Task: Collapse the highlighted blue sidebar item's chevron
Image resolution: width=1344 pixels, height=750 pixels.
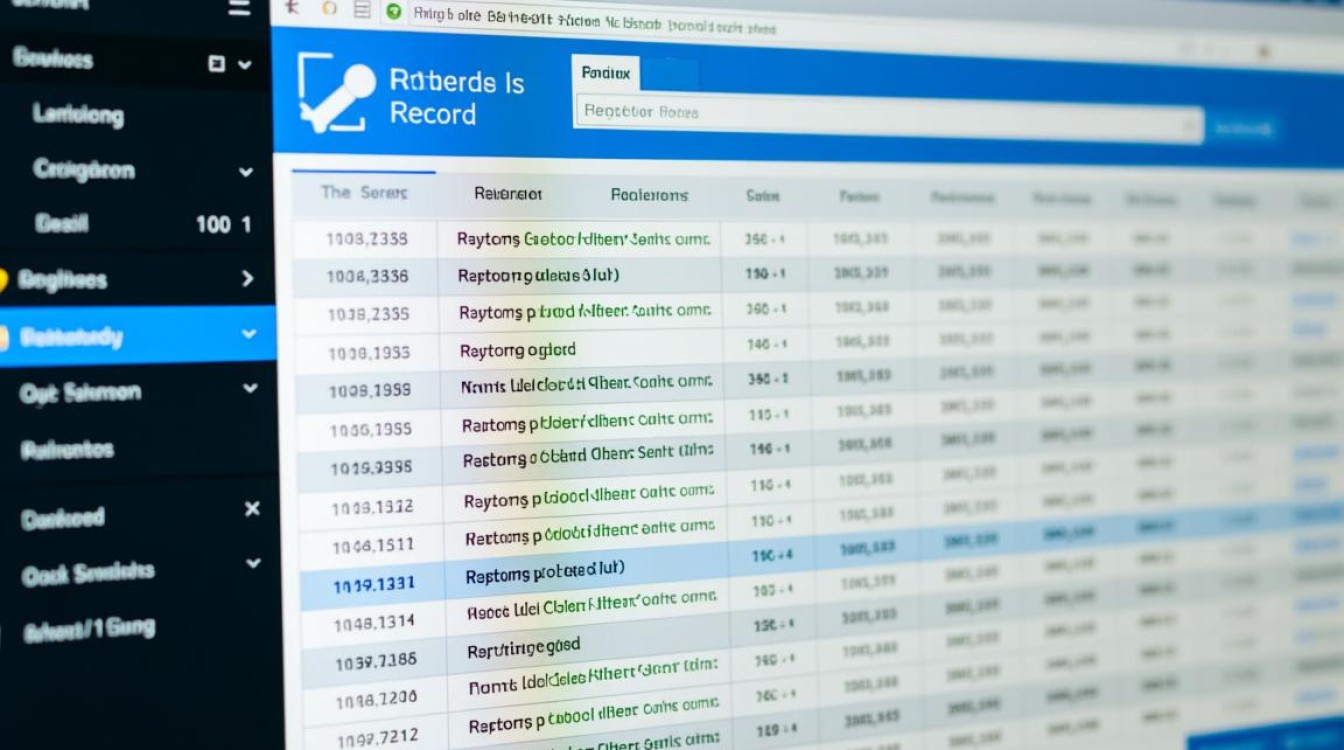Action: (249, 334)
